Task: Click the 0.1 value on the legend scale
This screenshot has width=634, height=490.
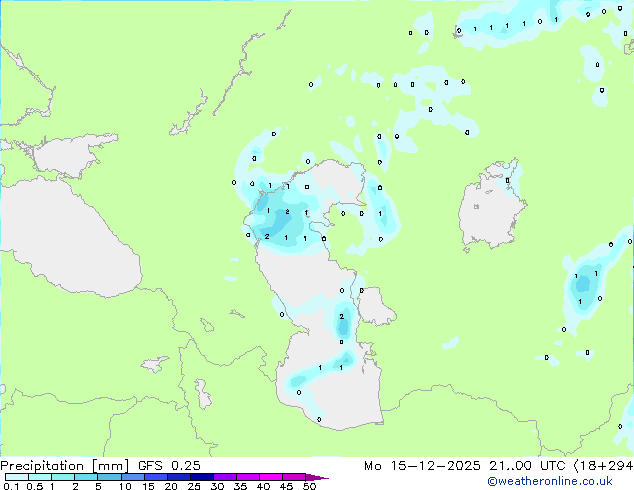Action: click(10, 487)
